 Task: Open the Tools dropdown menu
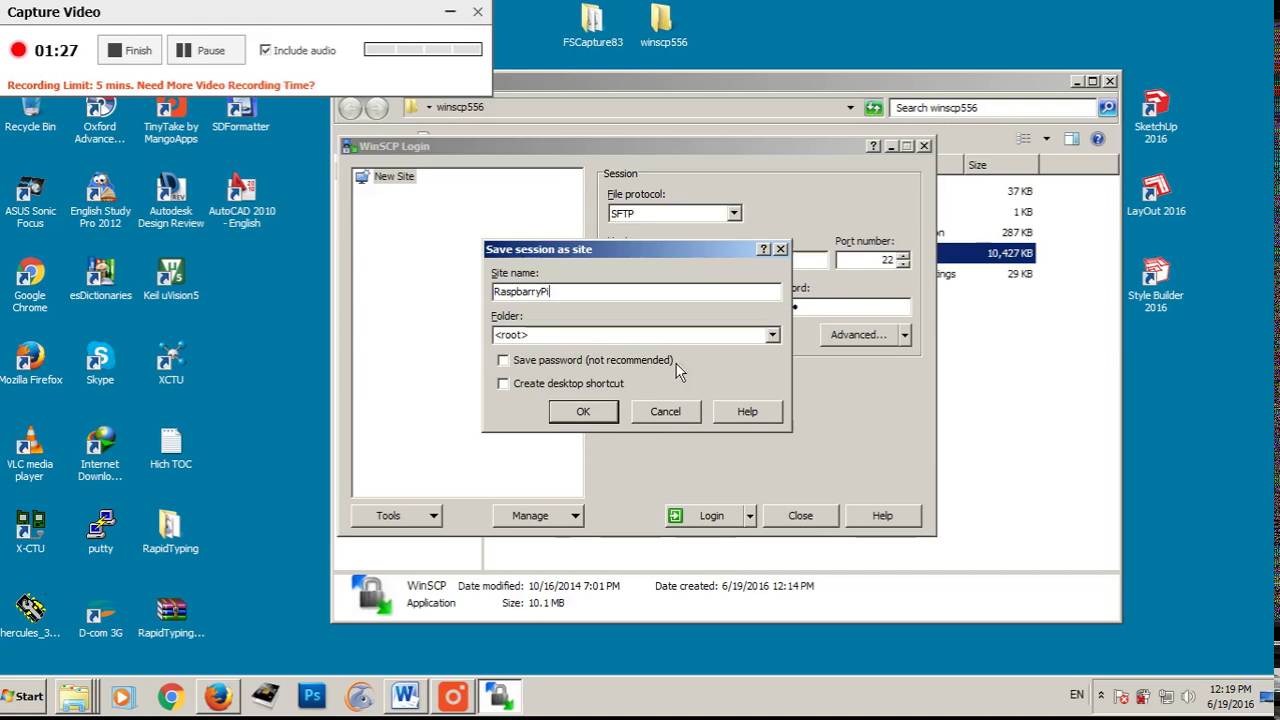coord(396,516)
